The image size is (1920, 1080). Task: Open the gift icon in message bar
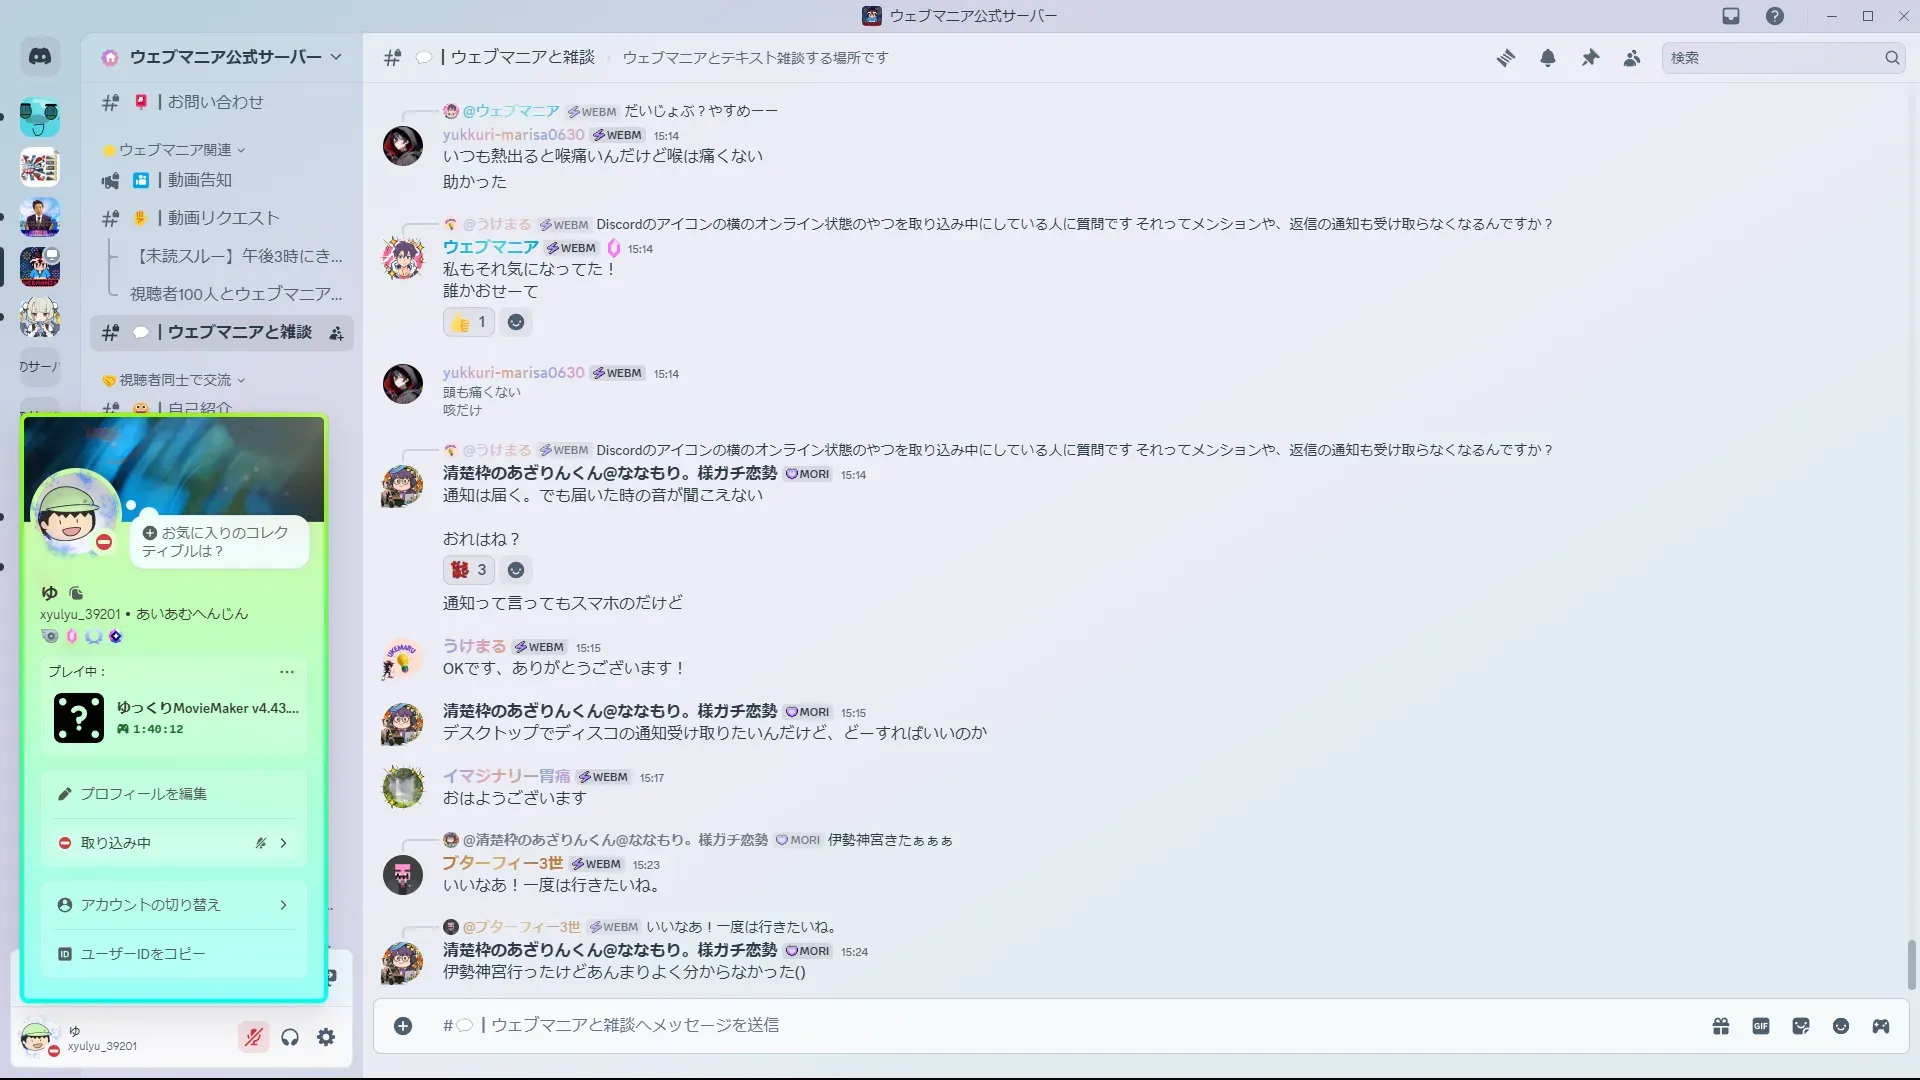[x=1721, y=1026]
